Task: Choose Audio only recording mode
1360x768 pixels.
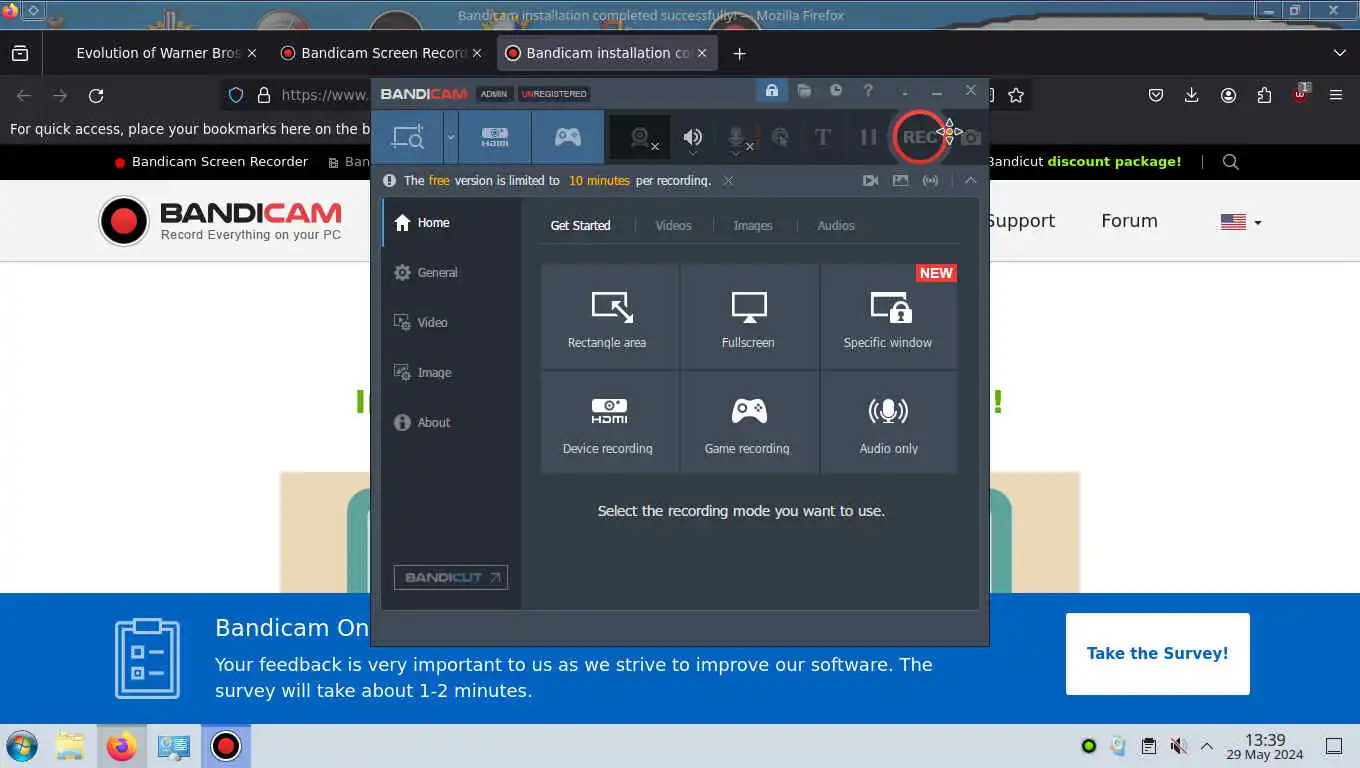Action: 888,422
